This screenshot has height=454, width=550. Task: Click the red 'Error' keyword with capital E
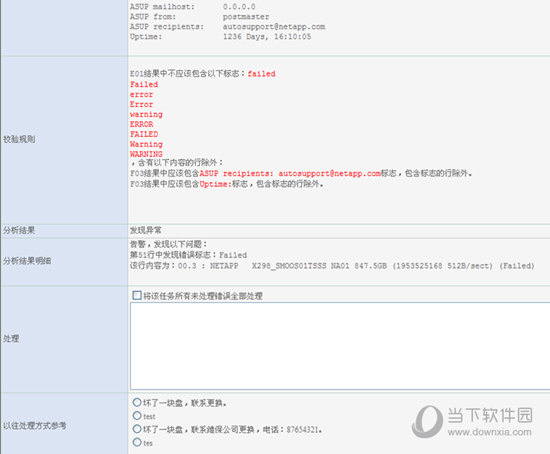(x=141, y=104)
